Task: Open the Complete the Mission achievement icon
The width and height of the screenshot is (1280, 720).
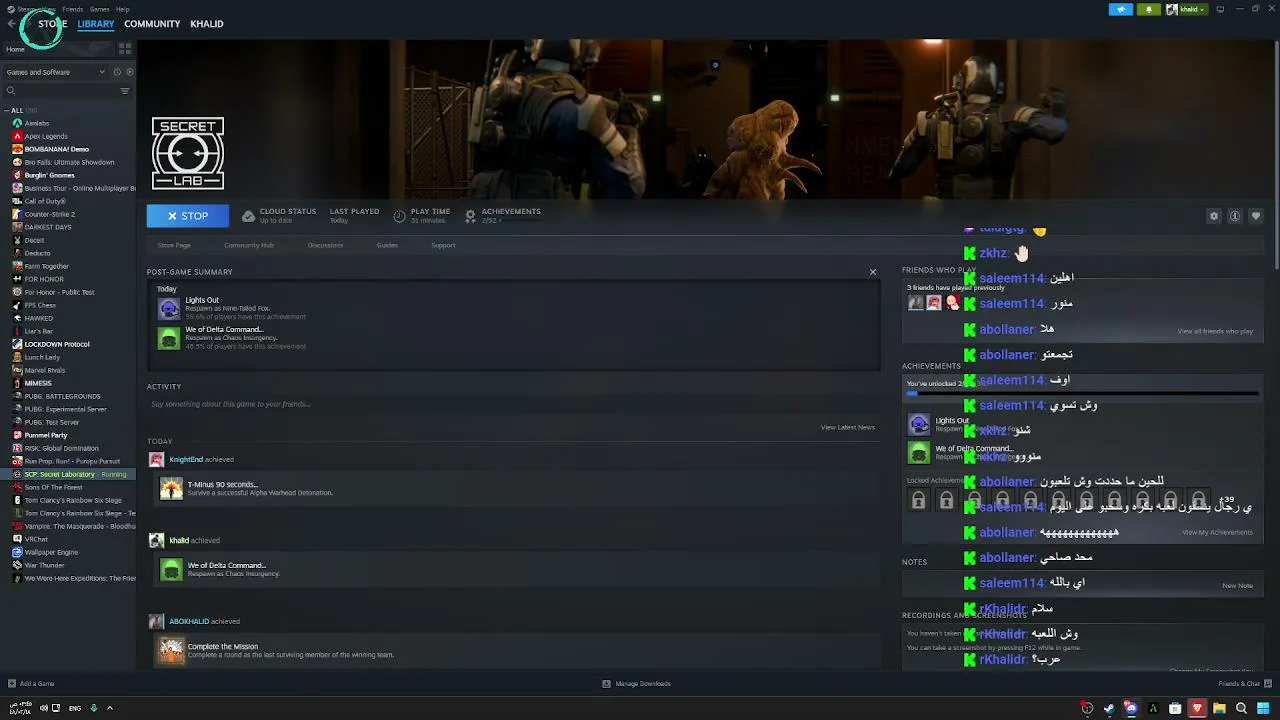Action: pos(172,651)
